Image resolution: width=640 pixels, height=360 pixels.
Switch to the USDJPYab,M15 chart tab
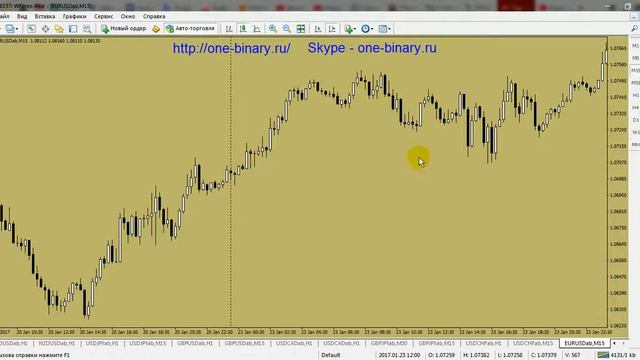(x=148, y=344)
